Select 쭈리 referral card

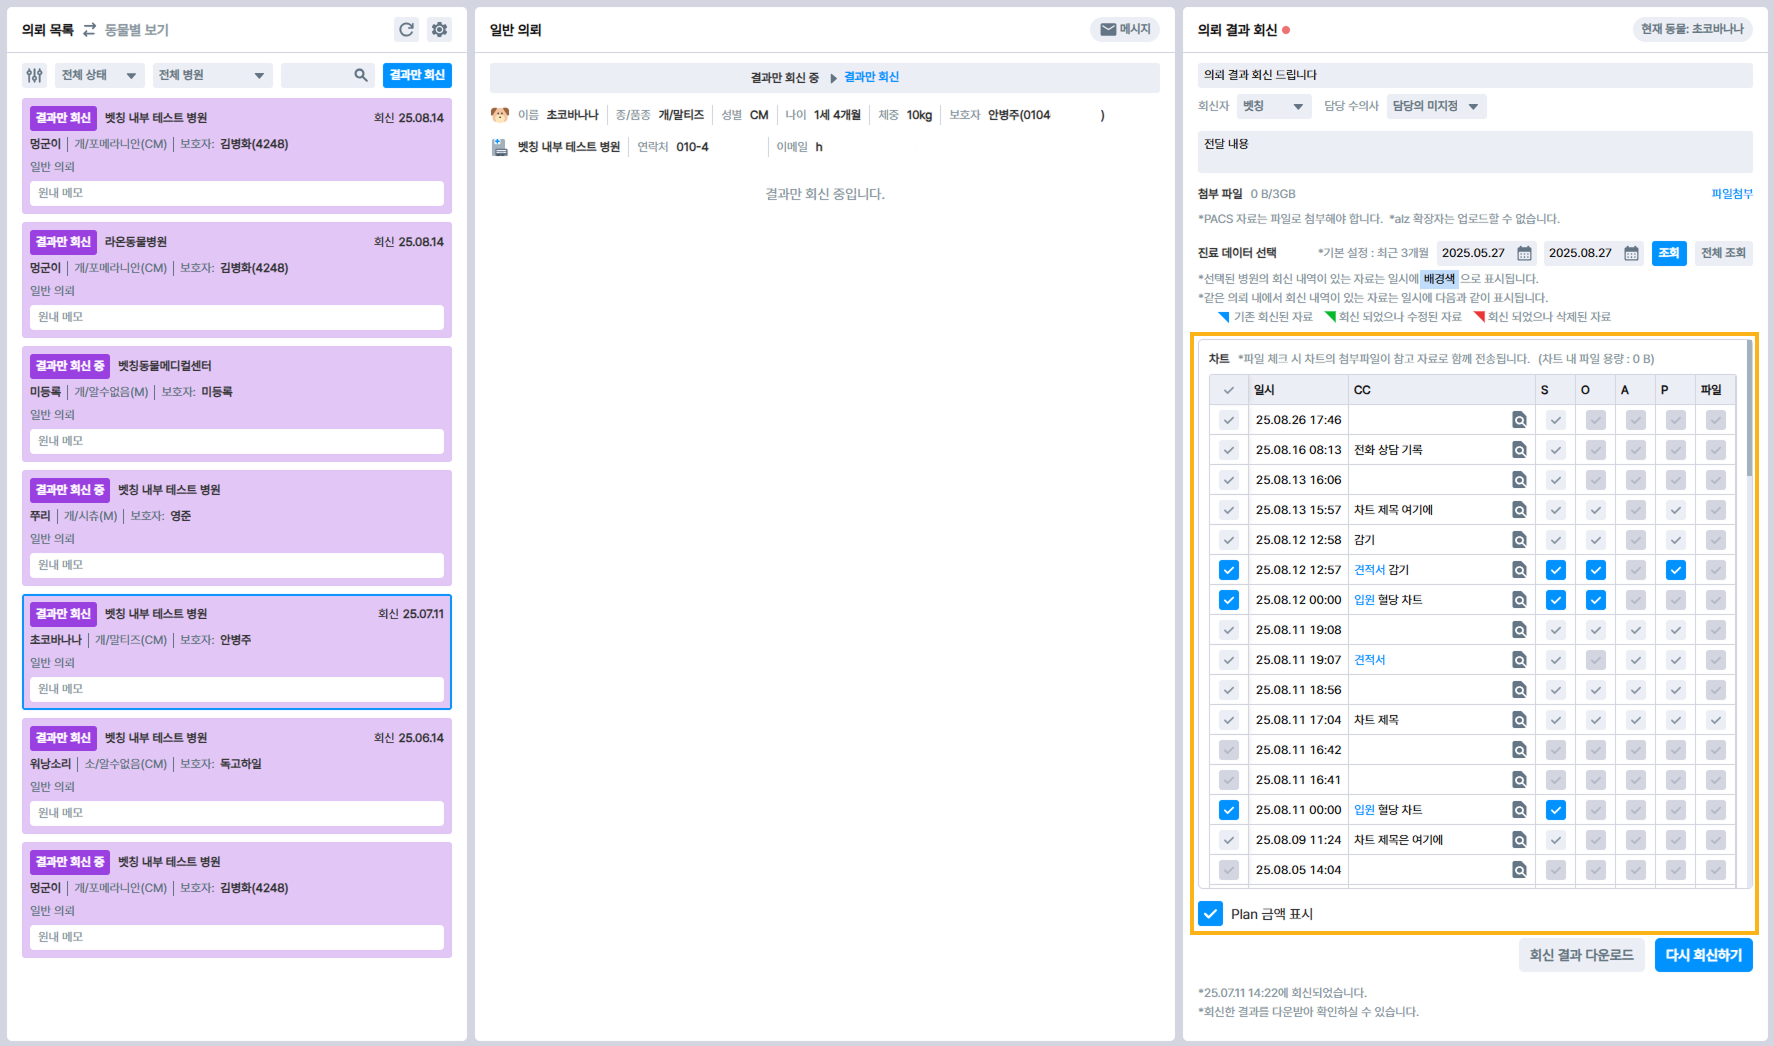pyautogui.click(x=237, y=527)
